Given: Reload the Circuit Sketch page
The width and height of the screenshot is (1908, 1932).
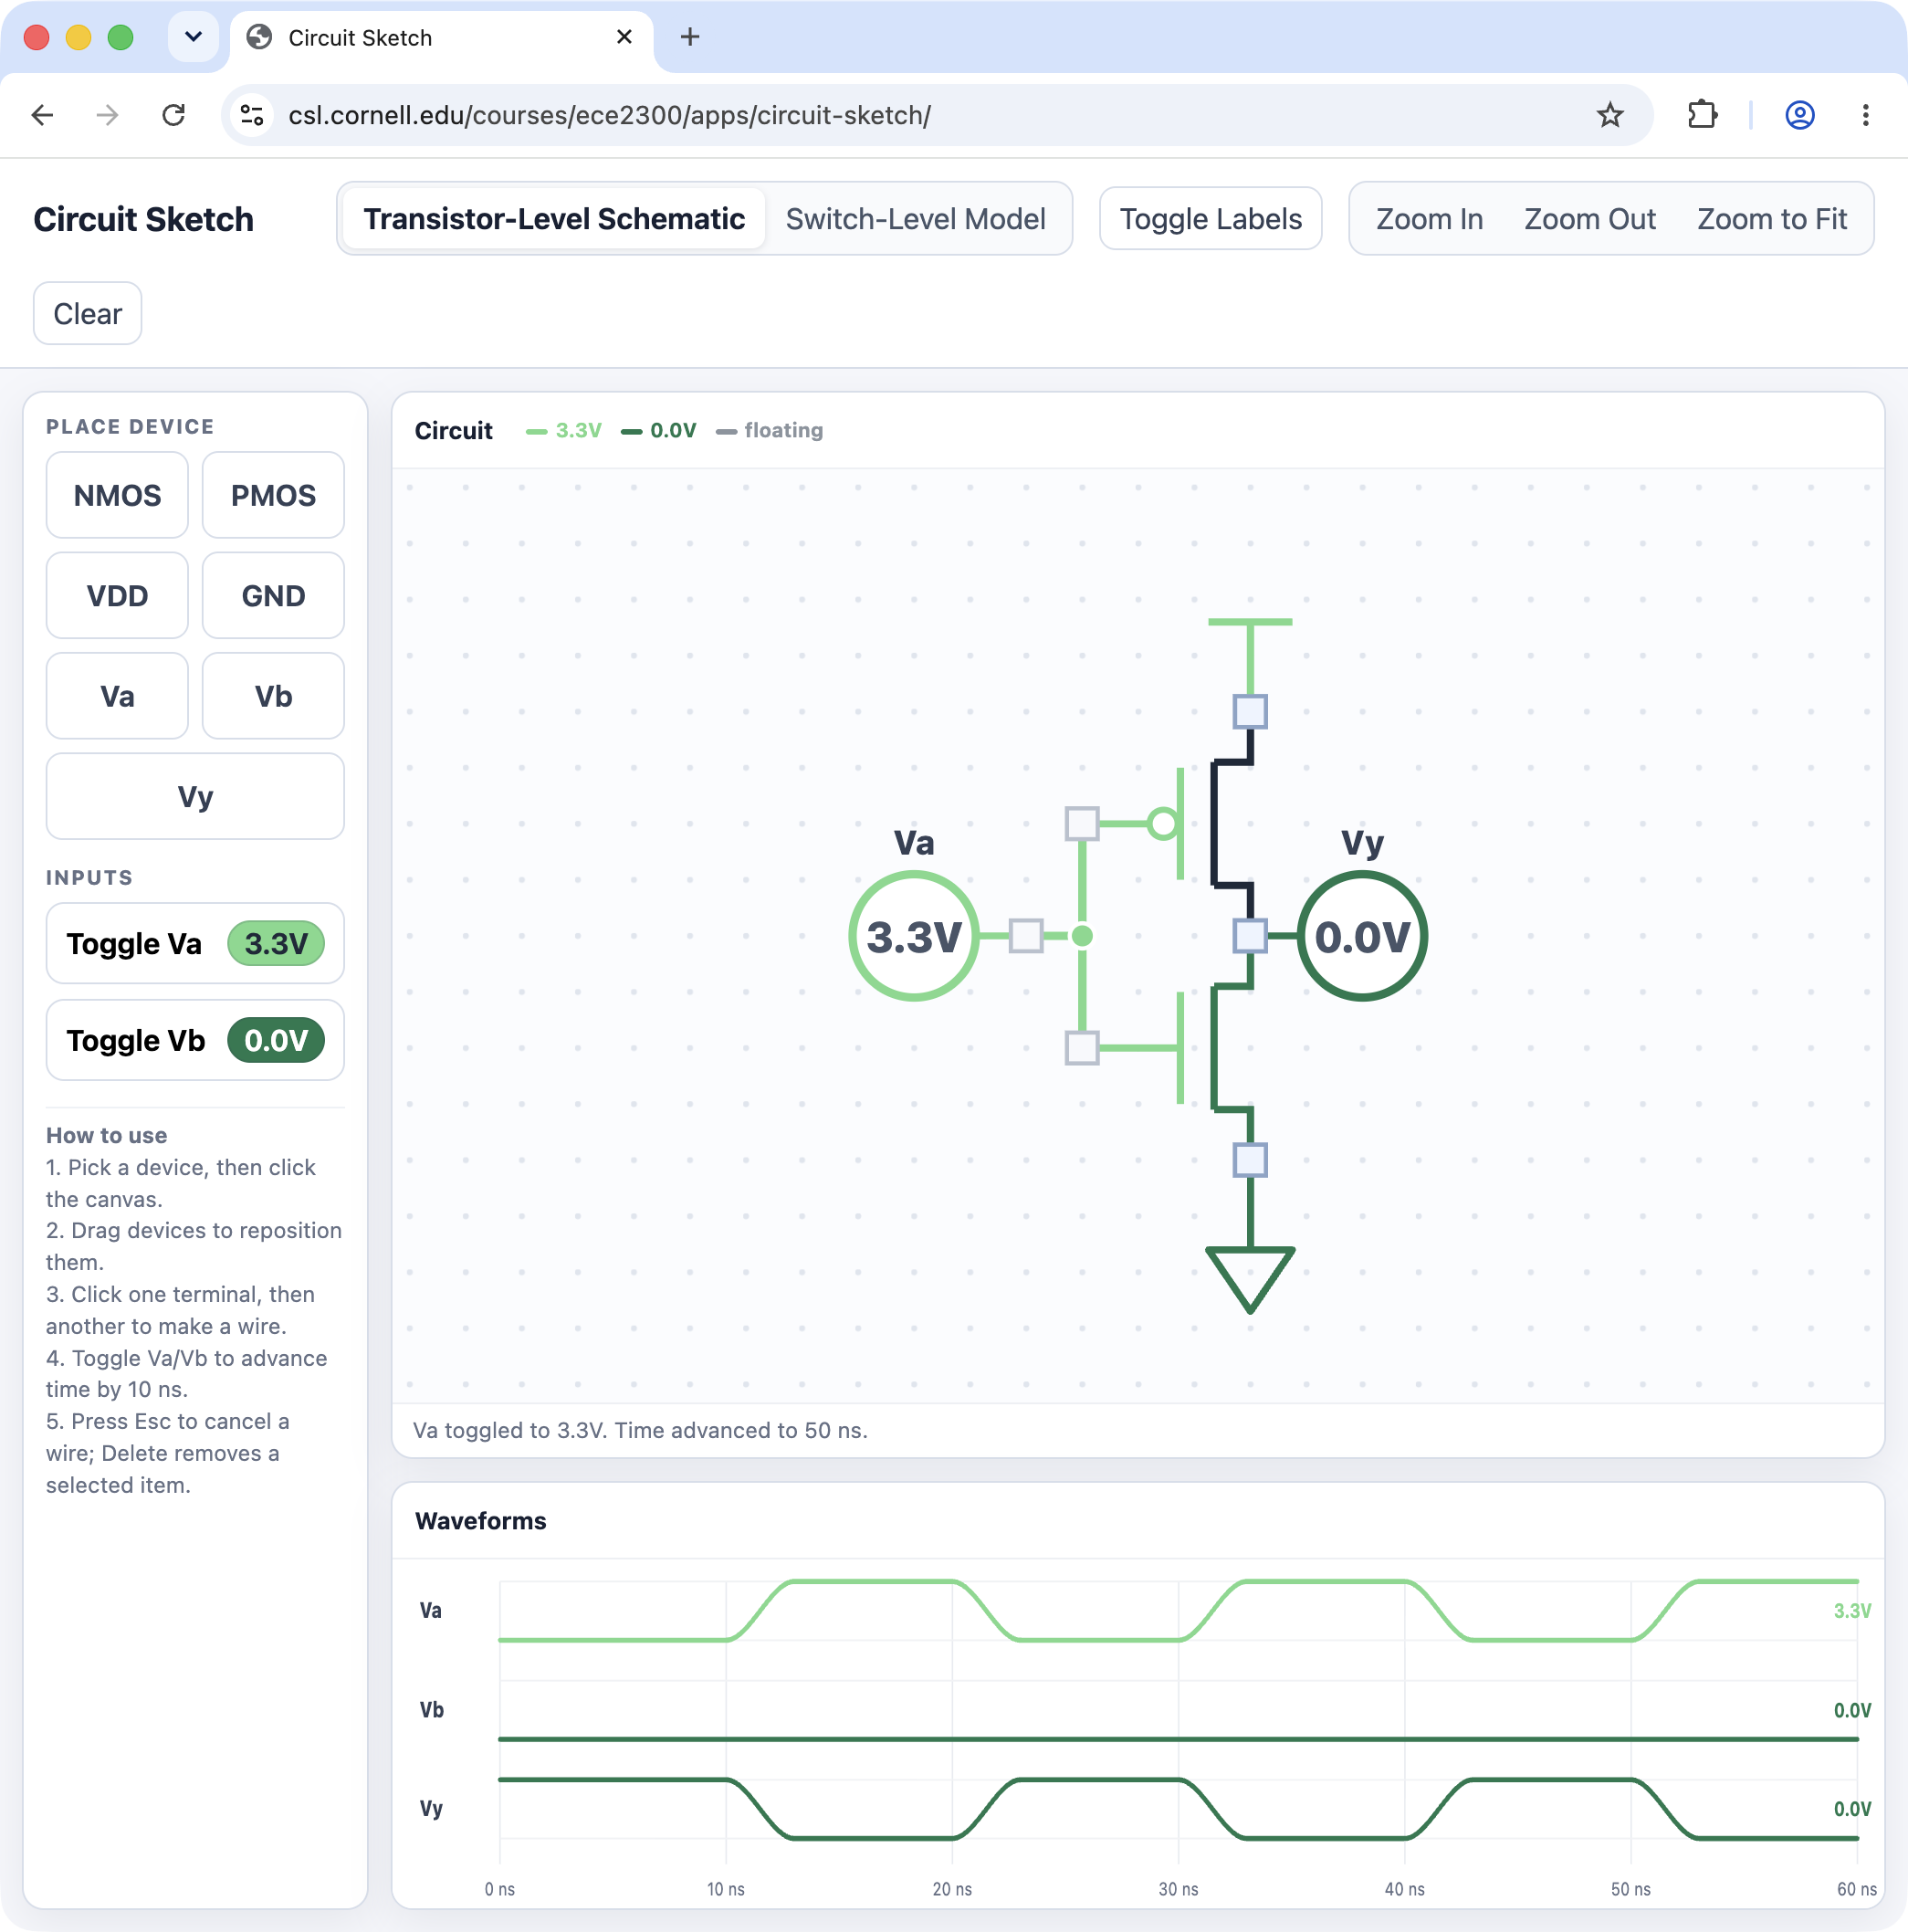Looking at the screenshot, I should [174, 115].
